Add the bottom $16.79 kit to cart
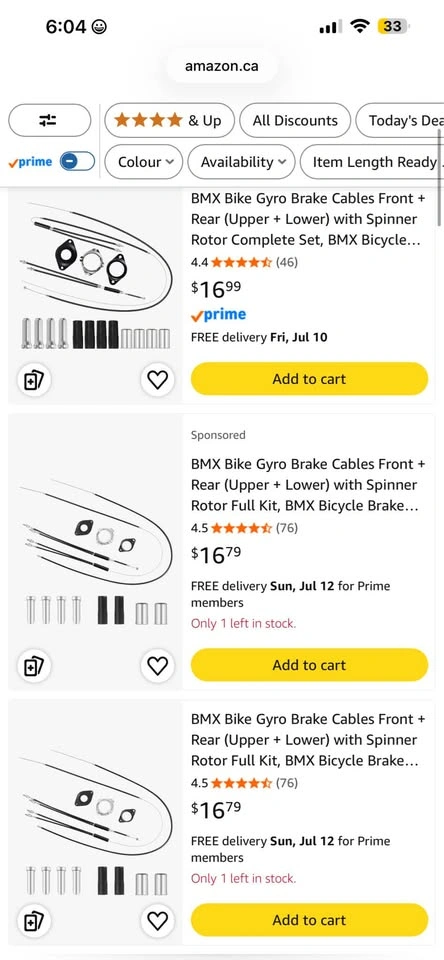This screenshot has width=444, height=960. [309, 919]
